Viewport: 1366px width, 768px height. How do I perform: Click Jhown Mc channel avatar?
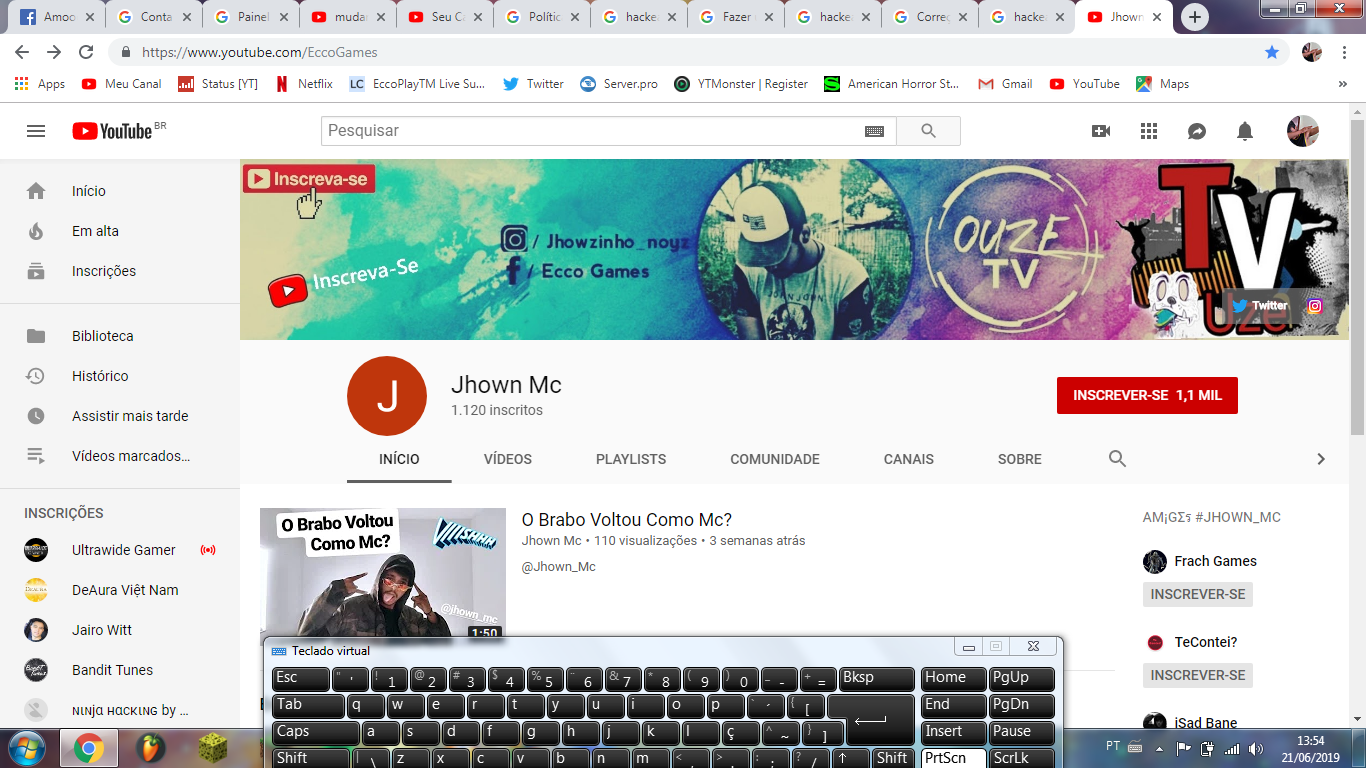pos(387,396)
